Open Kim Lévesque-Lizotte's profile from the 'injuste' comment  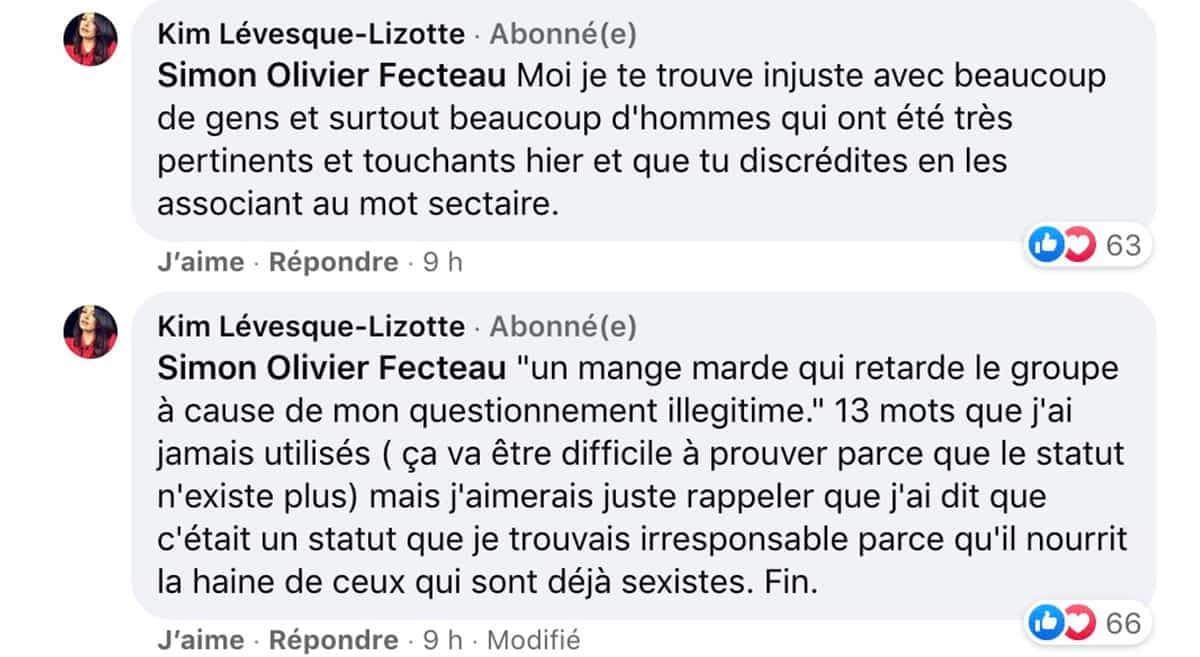(311, 35)
